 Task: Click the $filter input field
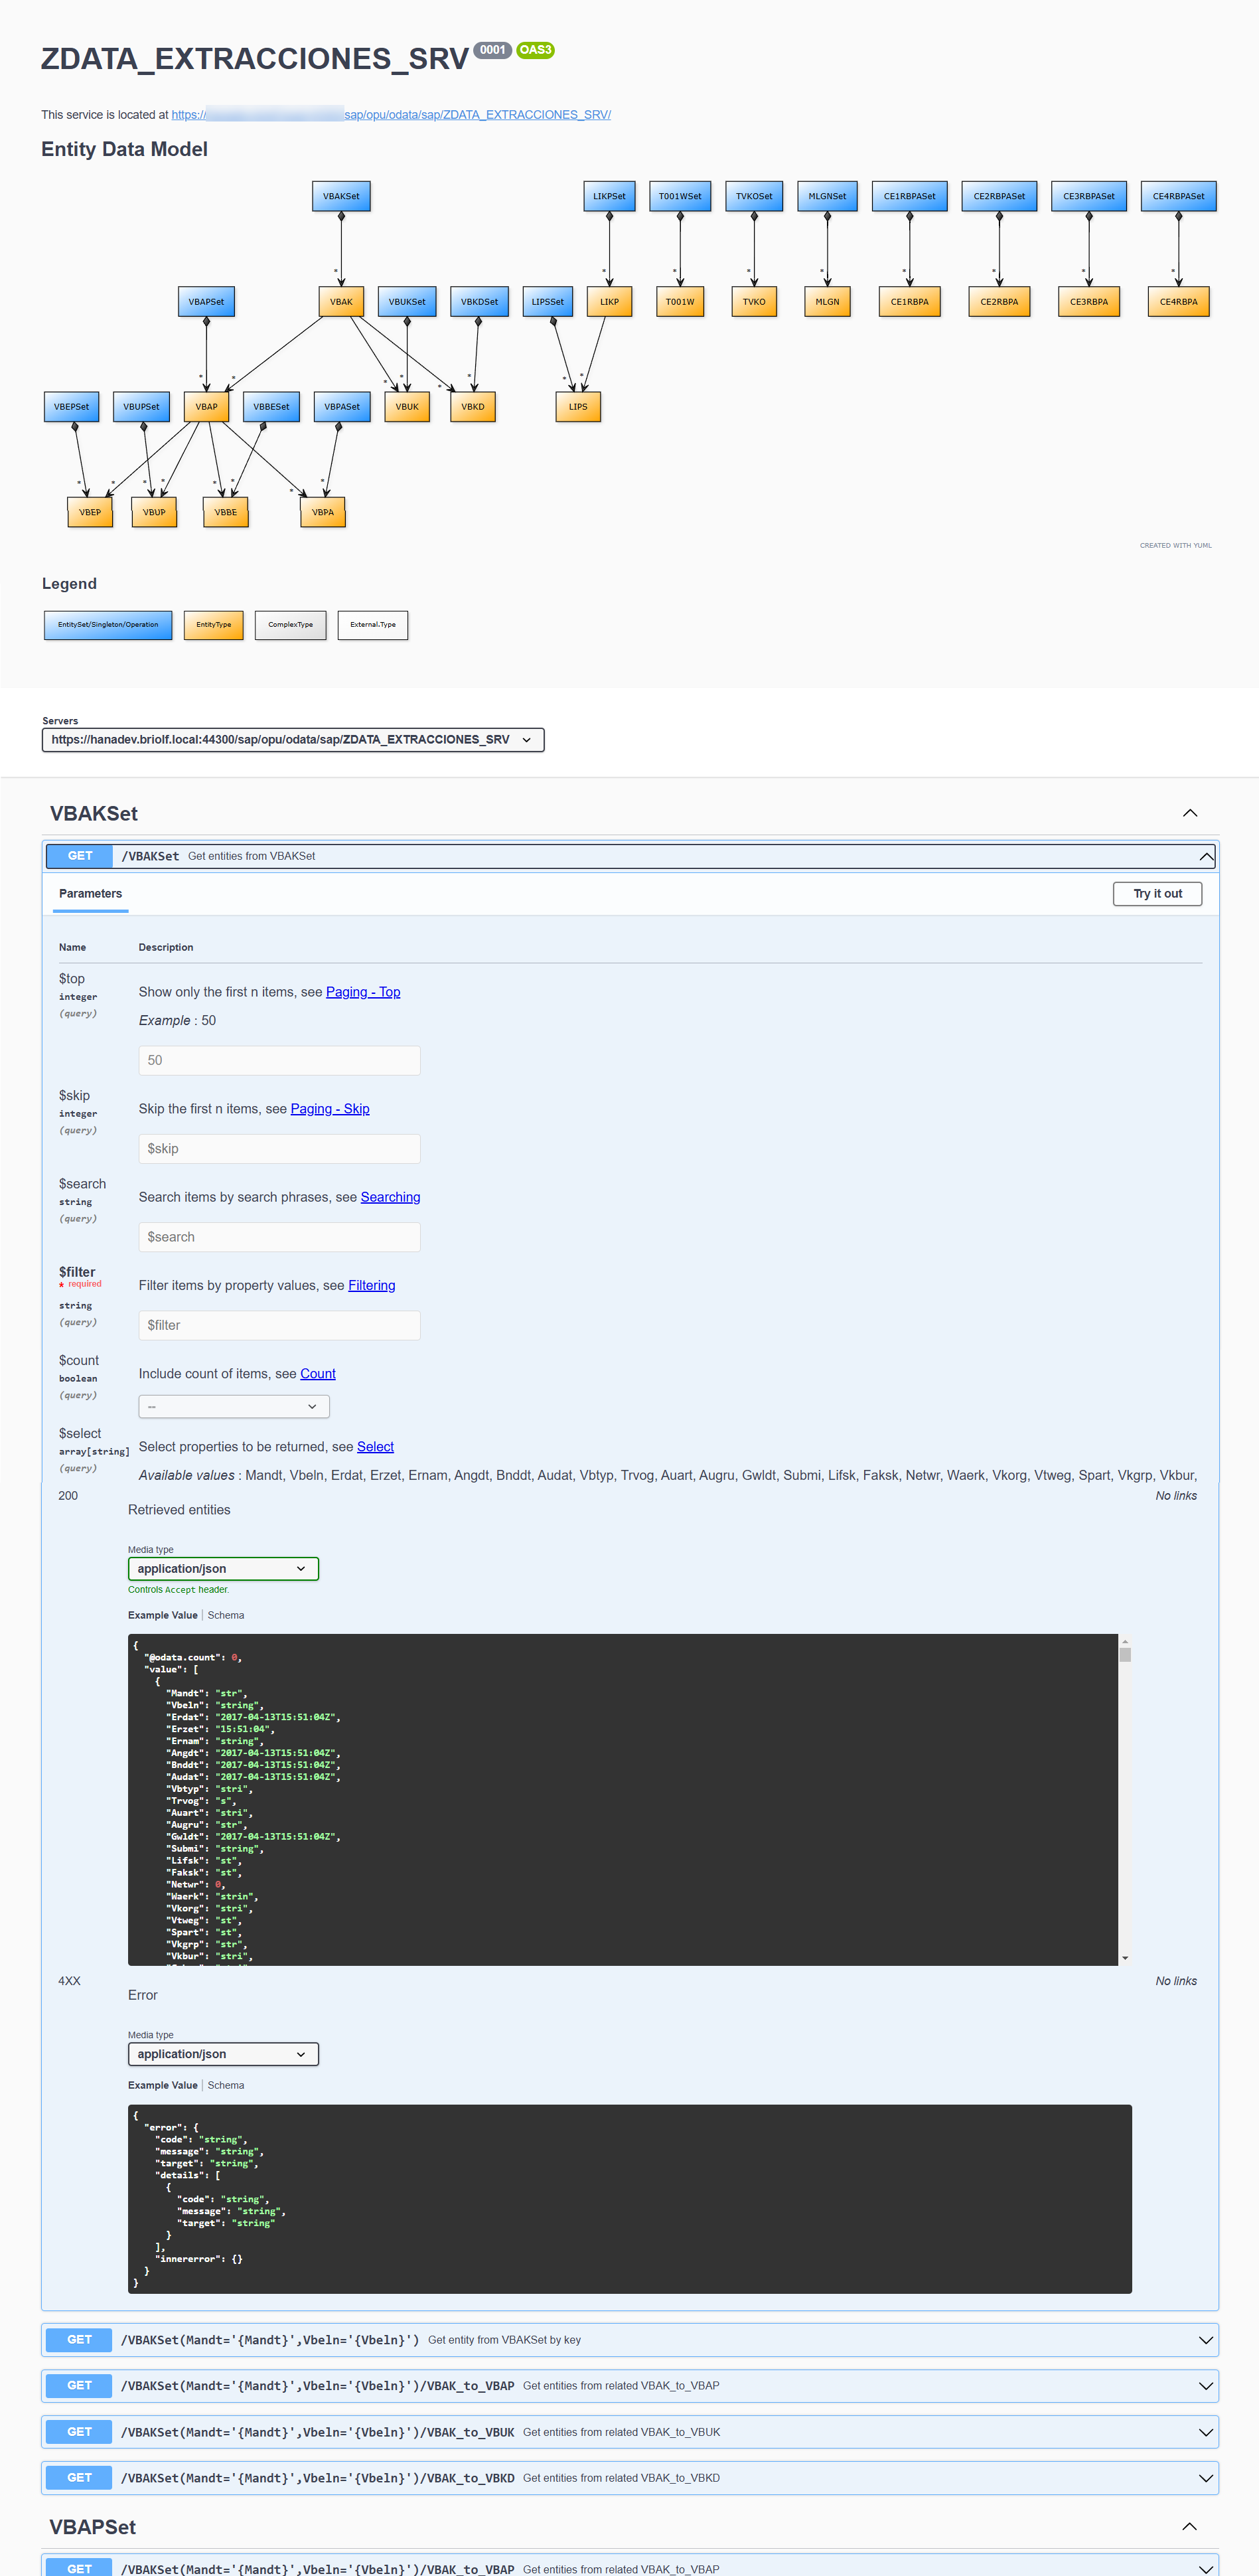pos(279,1325)
